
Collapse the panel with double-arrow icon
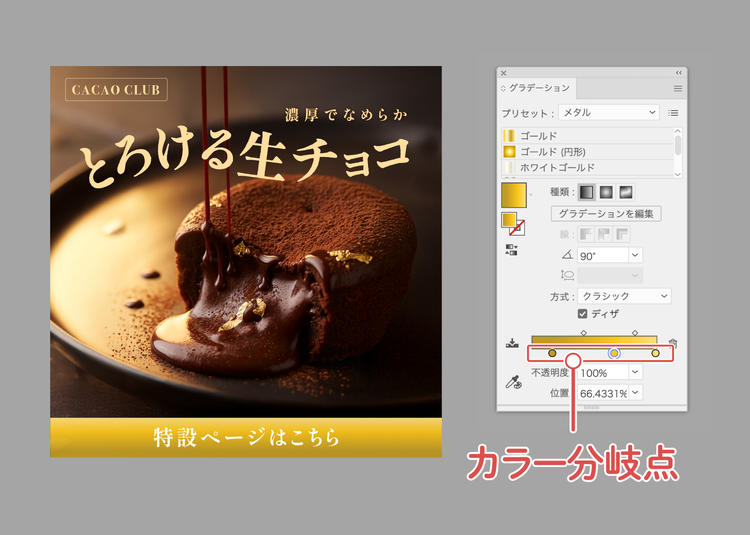click(679, 73)
